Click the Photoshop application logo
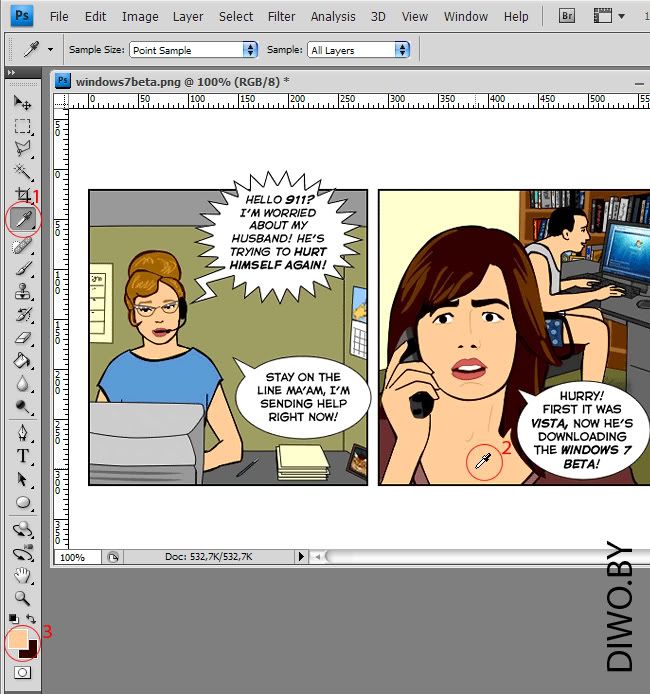 coord(22,16)
